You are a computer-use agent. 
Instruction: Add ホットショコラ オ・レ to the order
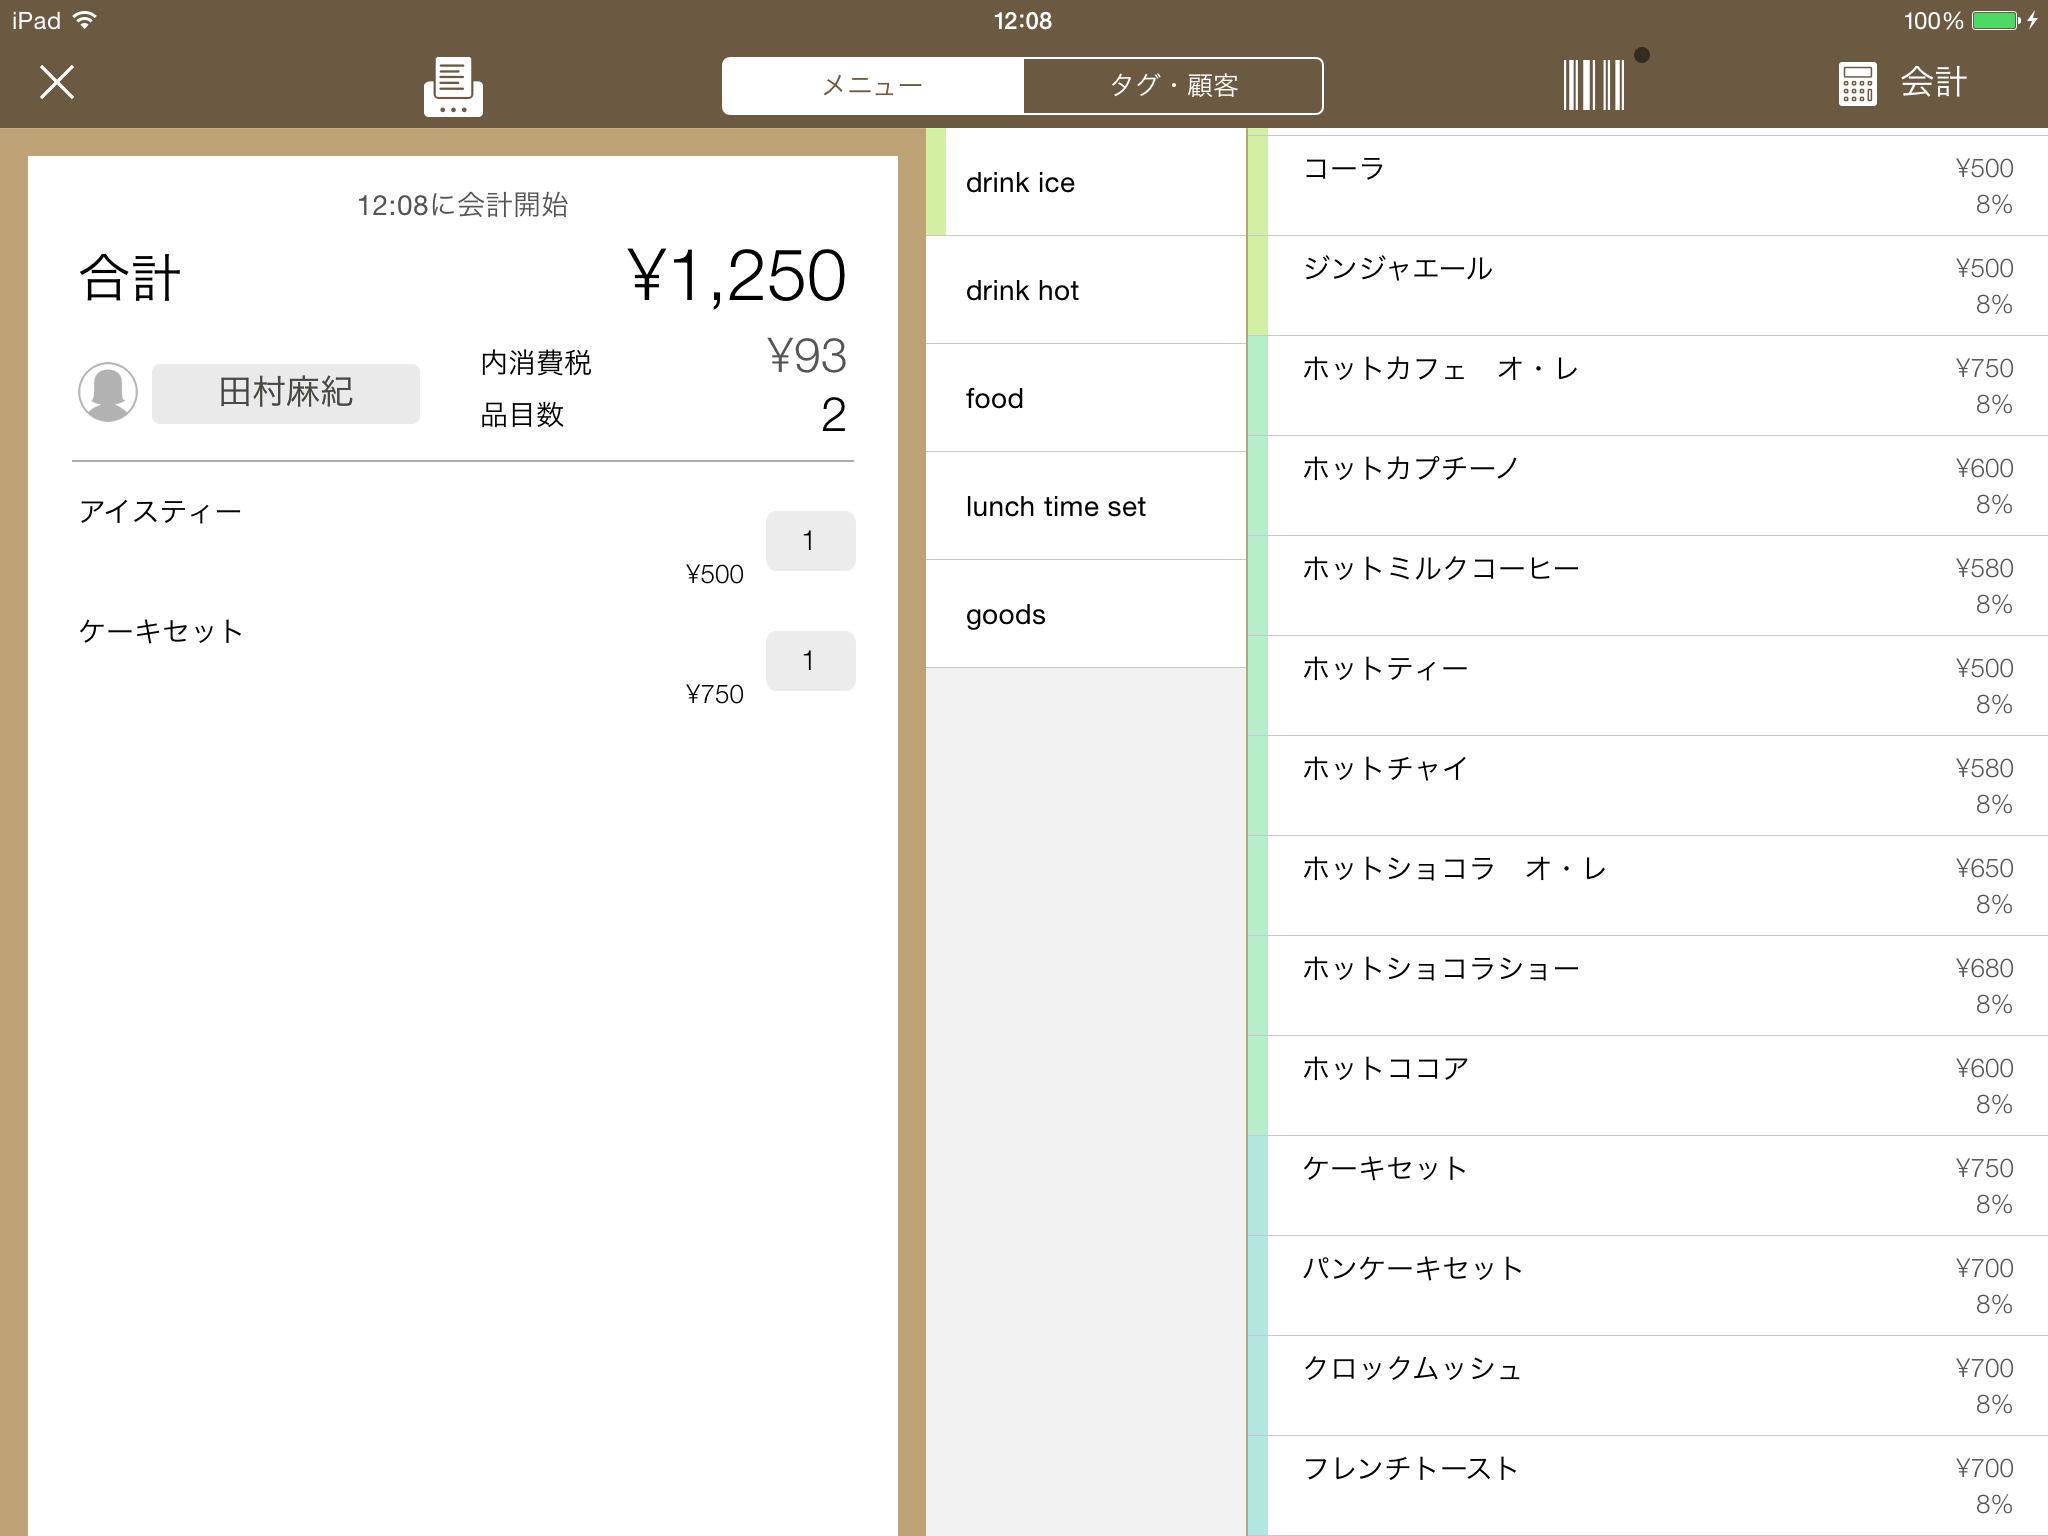pos(1648,886)
